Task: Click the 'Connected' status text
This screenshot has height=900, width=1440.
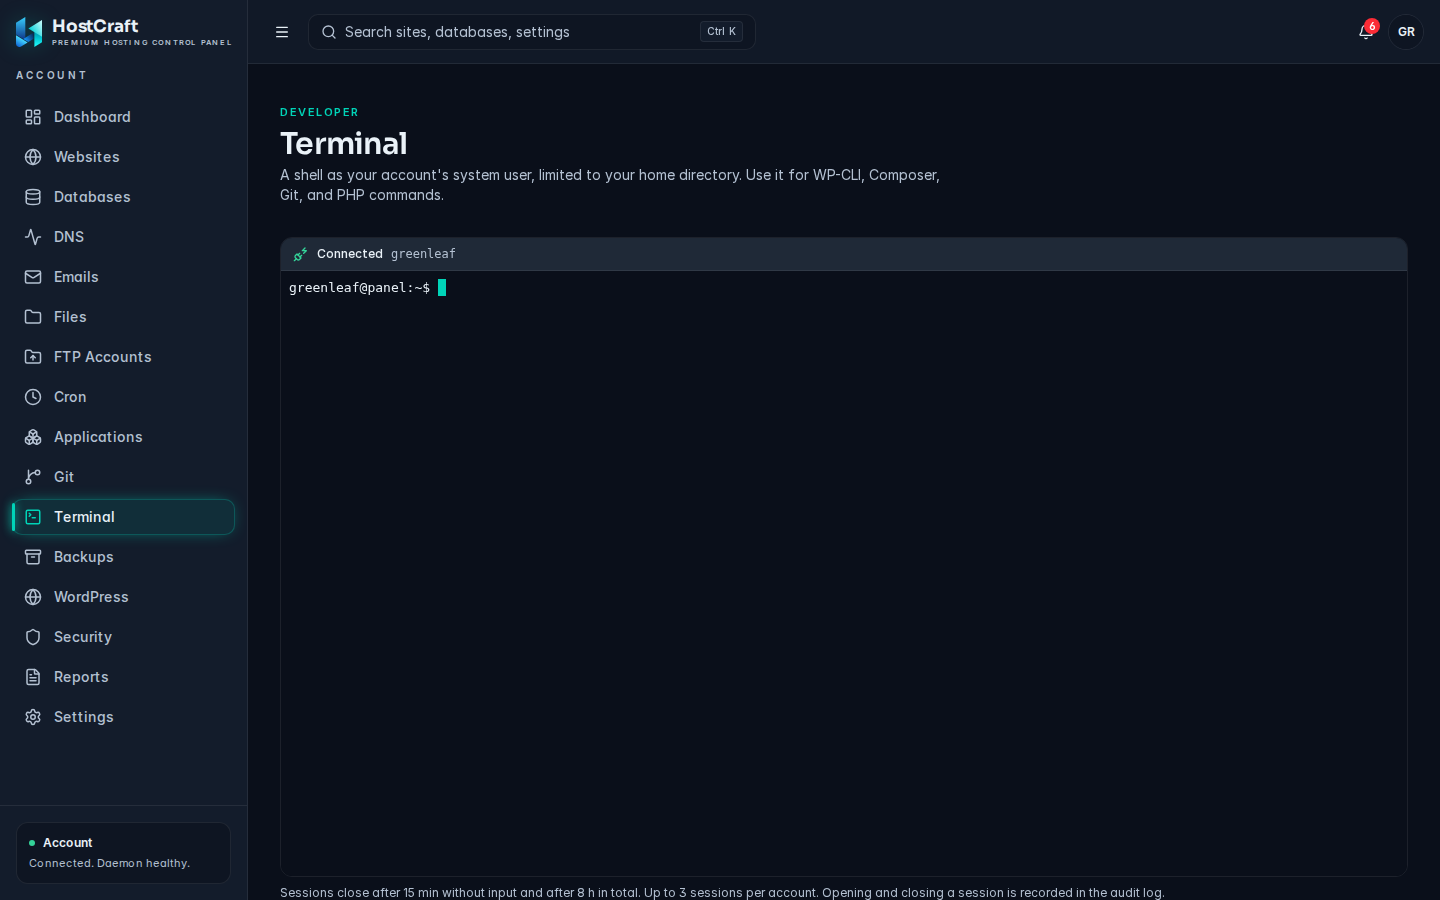Action: click(350, 254)
